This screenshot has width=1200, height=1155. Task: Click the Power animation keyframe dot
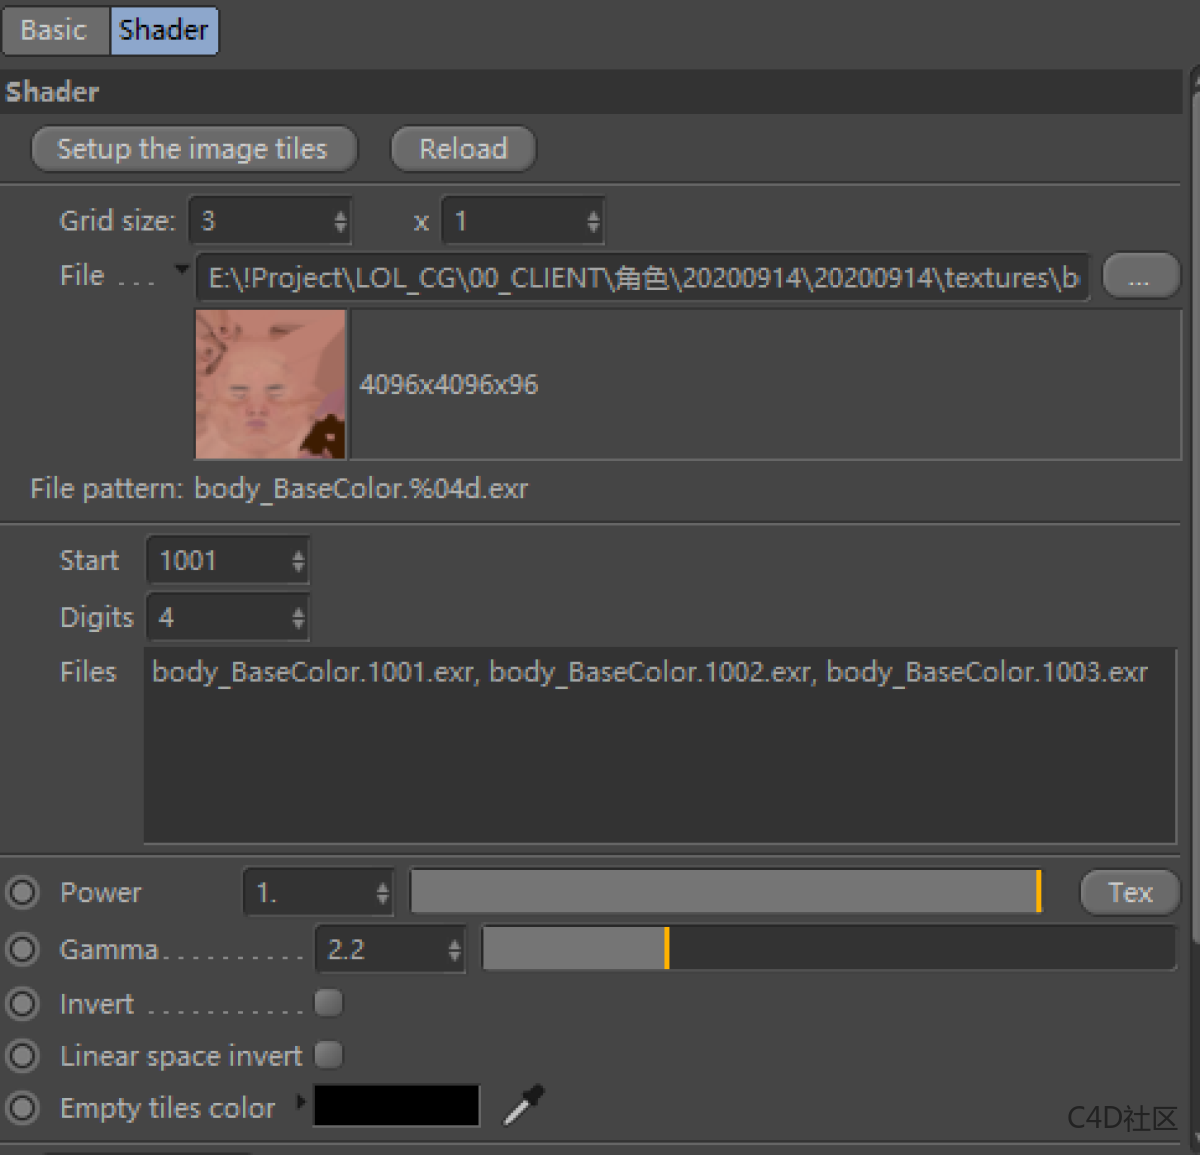22,892
